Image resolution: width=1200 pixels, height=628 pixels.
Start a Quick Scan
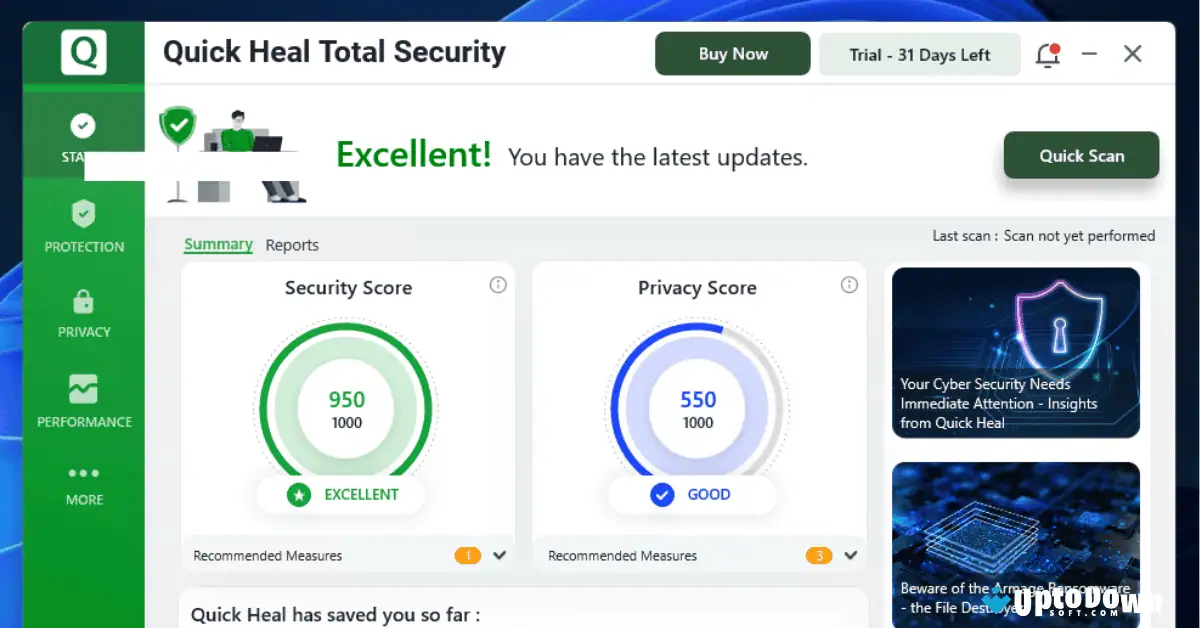point(1081,155)
